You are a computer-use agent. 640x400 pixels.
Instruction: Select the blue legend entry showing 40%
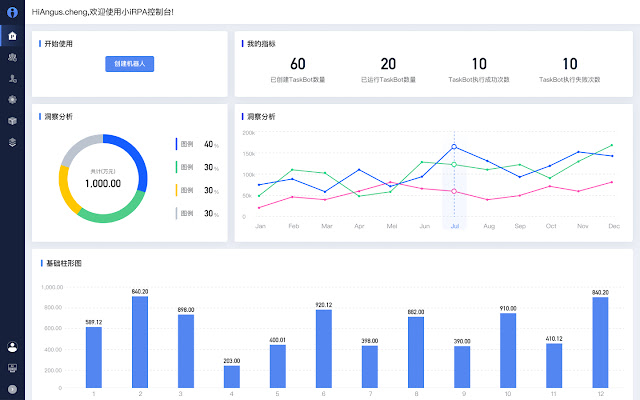click(x=198, y=144)
